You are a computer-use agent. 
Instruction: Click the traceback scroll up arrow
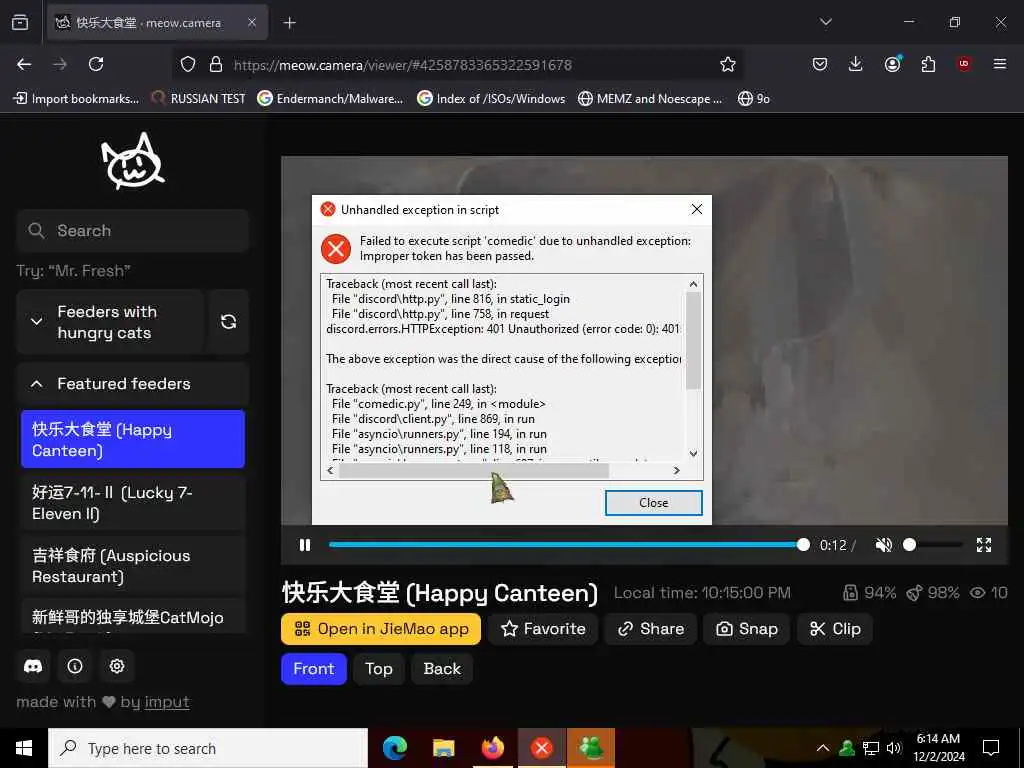[694, 284]
